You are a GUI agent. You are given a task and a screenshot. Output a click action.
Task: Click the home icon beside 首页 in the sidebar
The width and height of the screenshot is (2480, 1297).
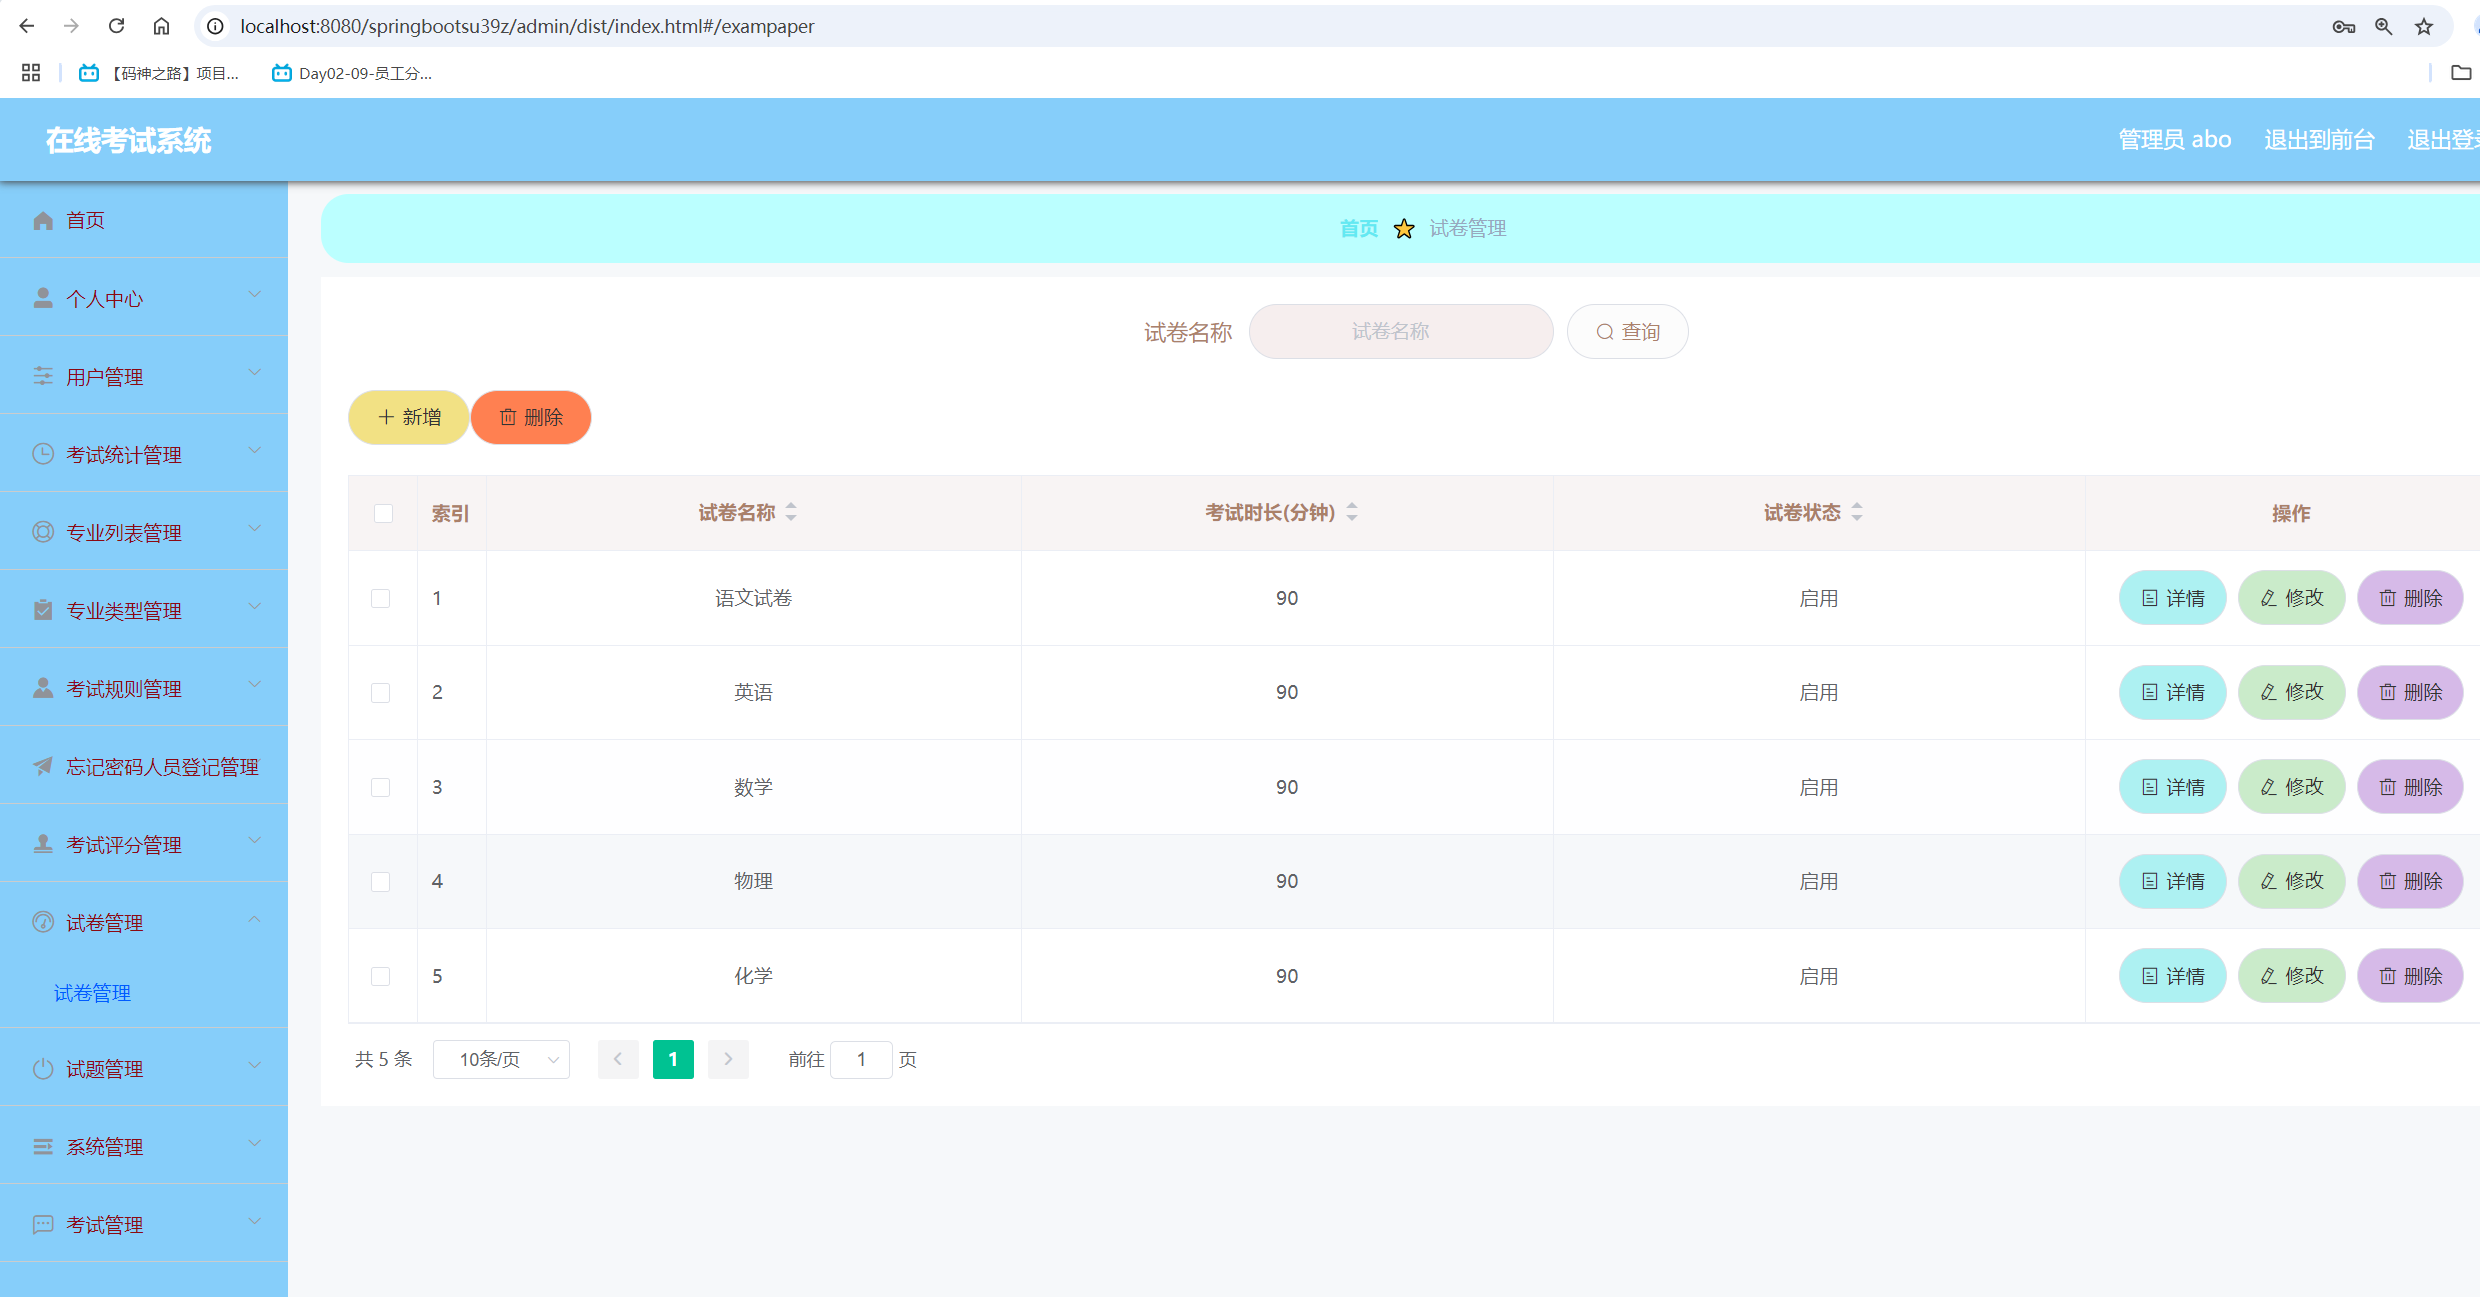(x=43, y=220)
